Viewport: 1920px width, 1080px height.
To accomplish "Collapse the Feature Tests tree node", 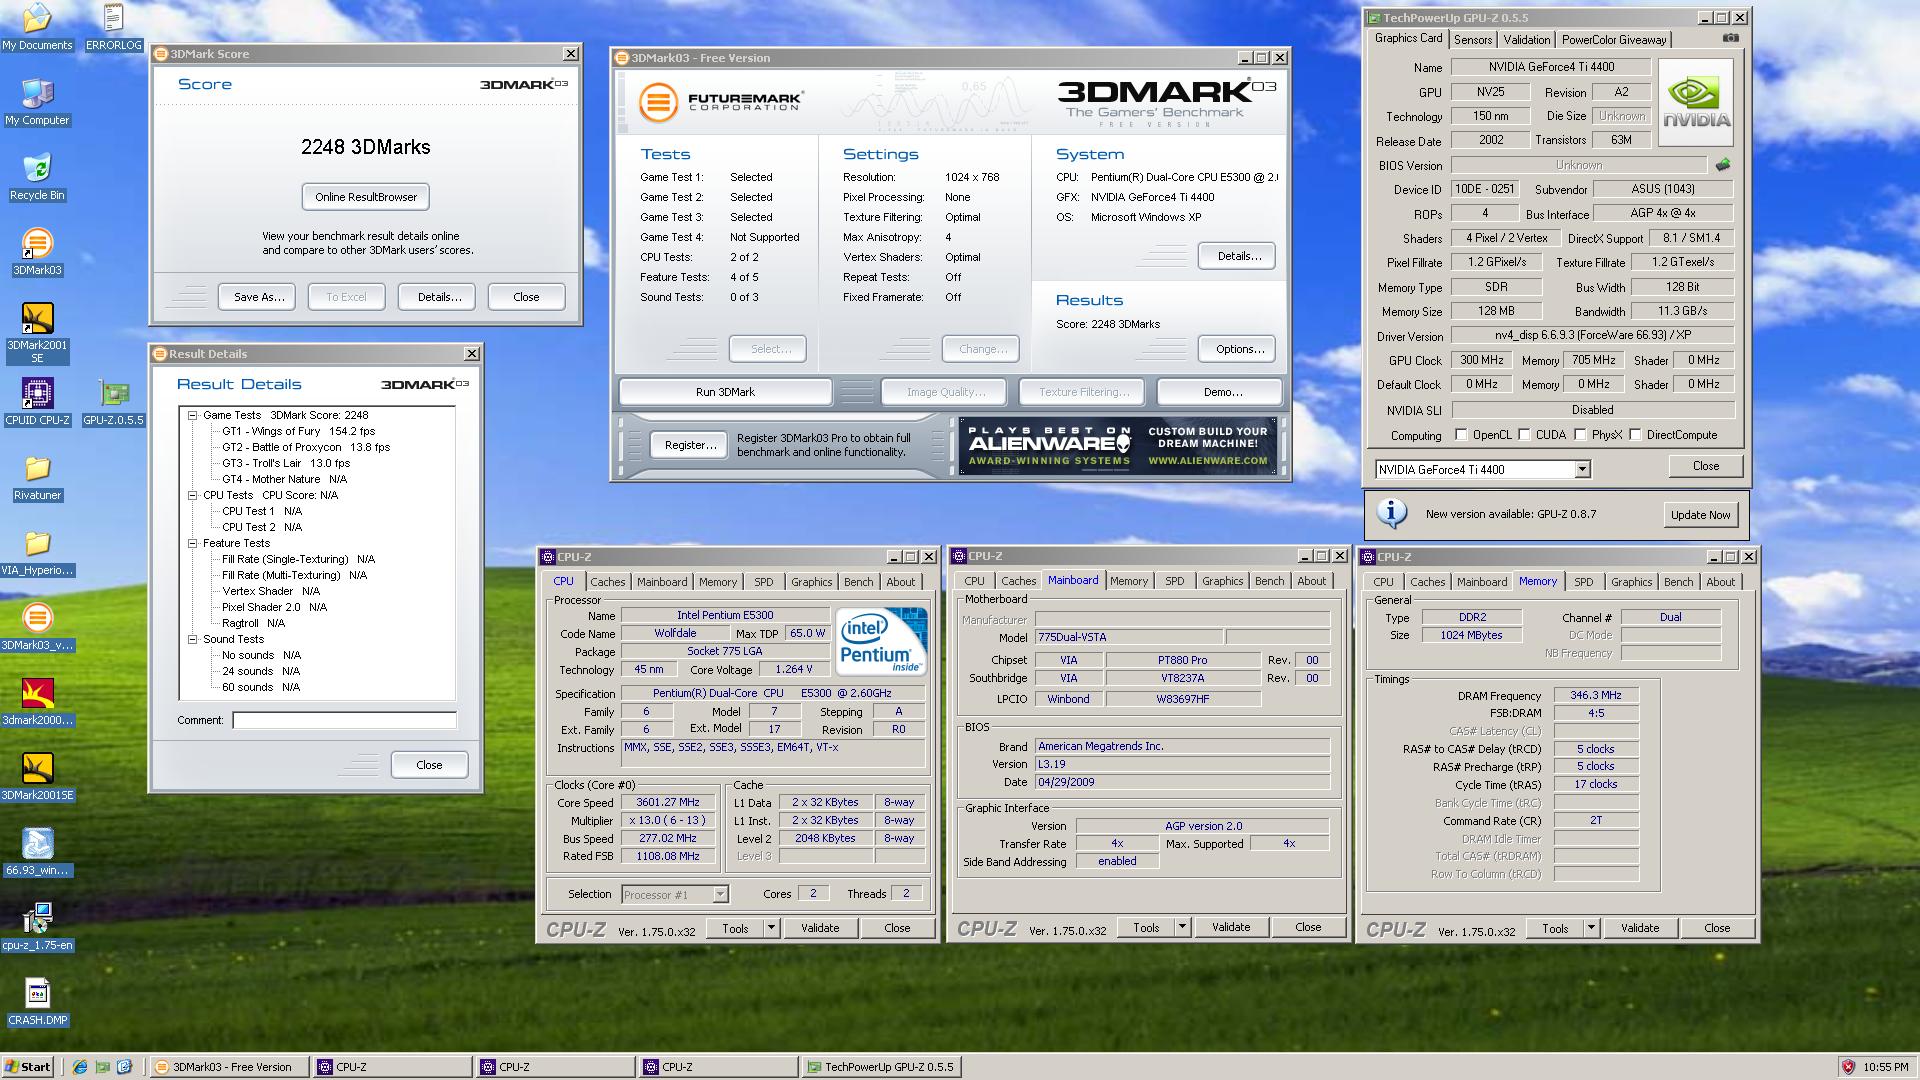I will 193,543.
